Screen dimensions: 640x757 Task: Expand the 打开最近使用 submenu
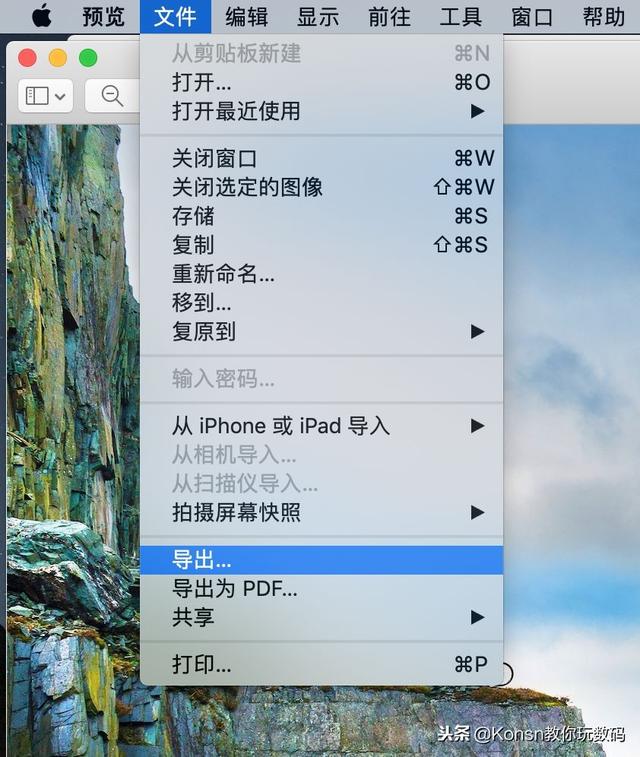[321, 111]
